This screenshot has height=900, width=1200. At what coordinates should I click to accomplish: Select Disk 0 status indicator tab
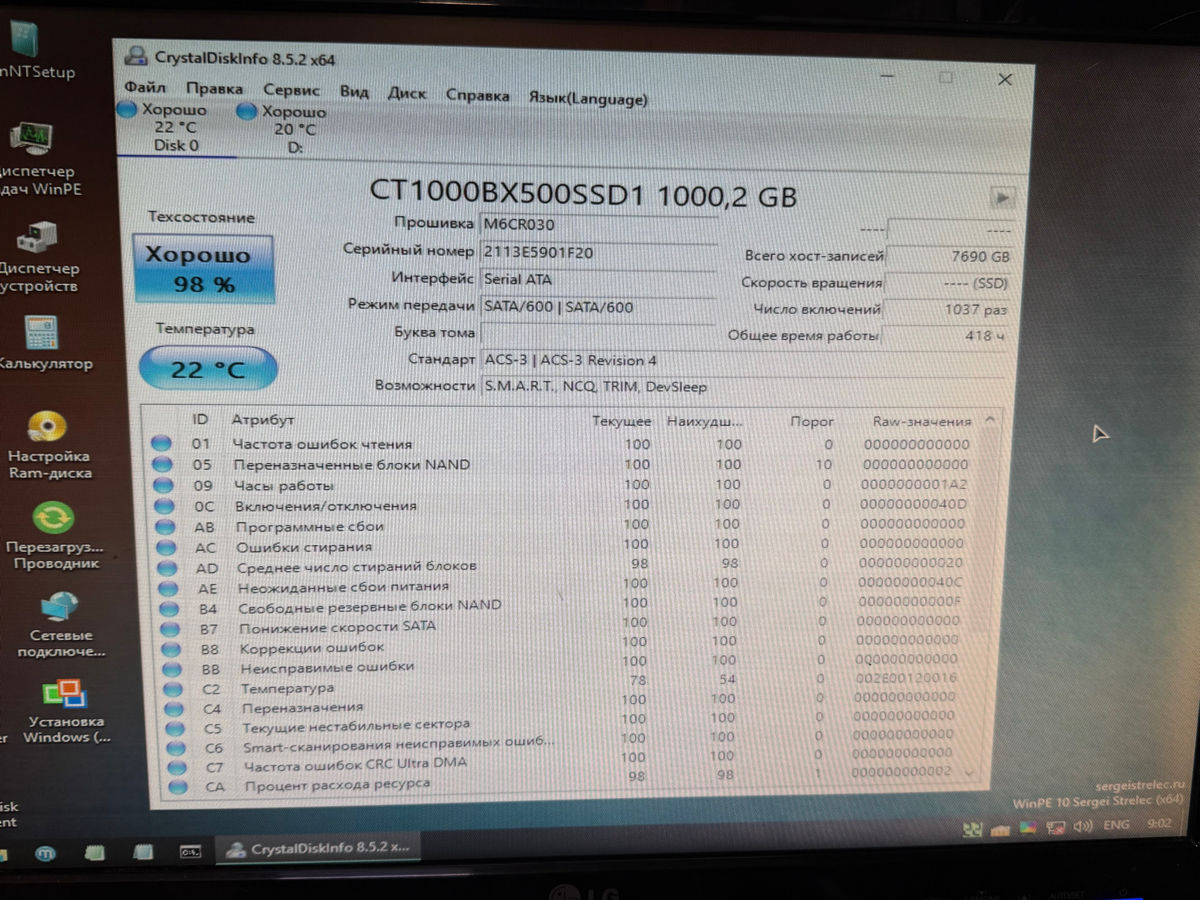[x=176, y=127]
